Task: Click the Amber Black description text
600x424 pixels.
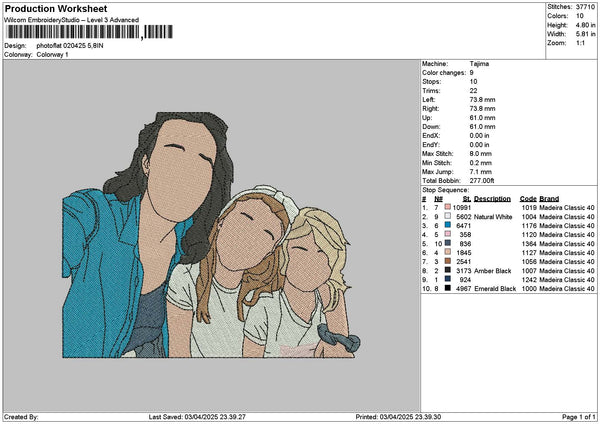Action: point(492,271)
